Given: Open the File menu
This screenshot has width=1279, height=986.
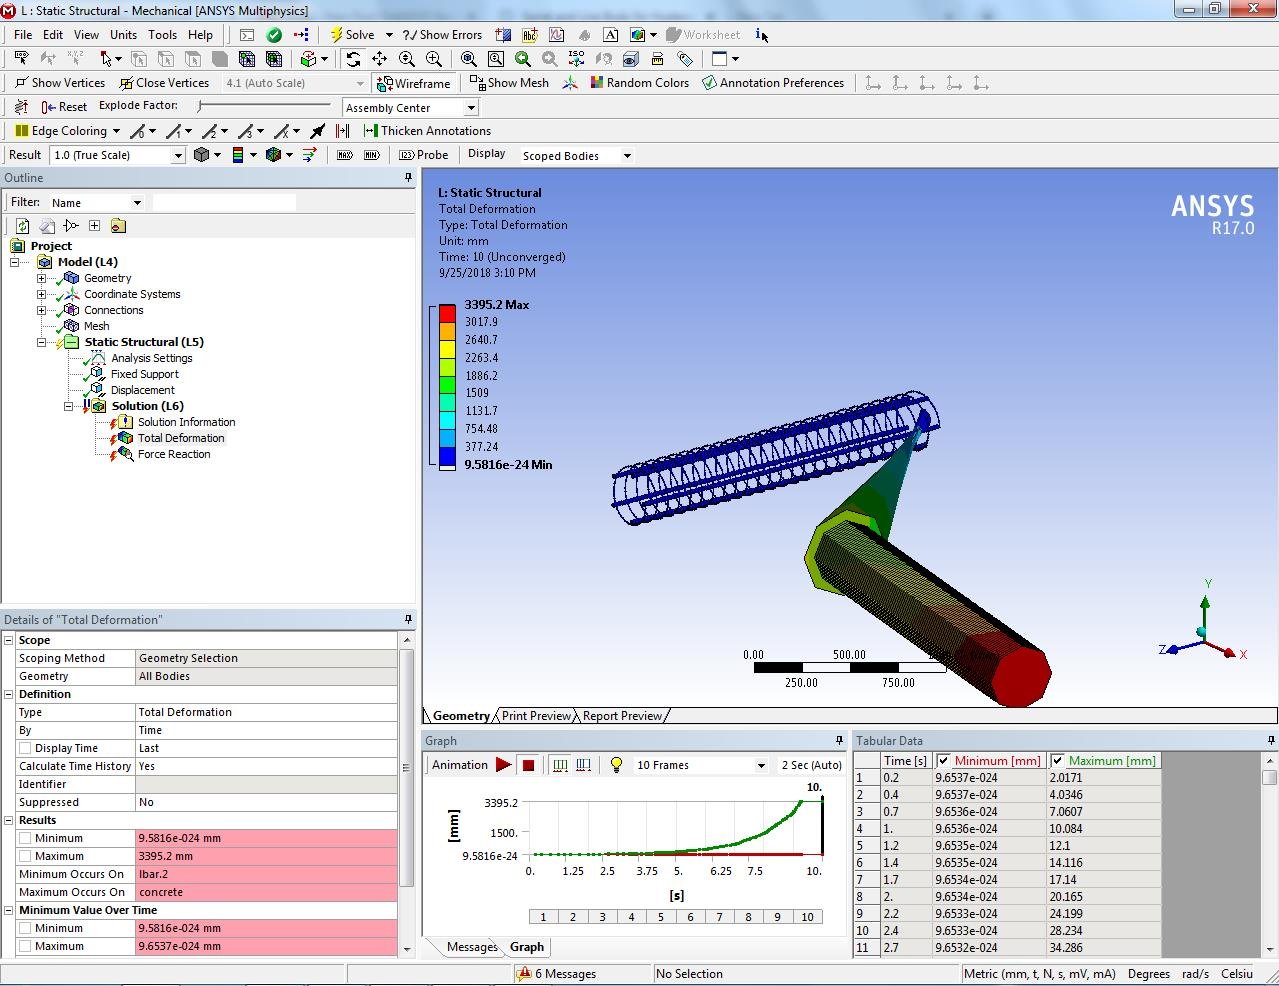Looking at the screenshot, I should pyautogui.click(x=23, y=35).
